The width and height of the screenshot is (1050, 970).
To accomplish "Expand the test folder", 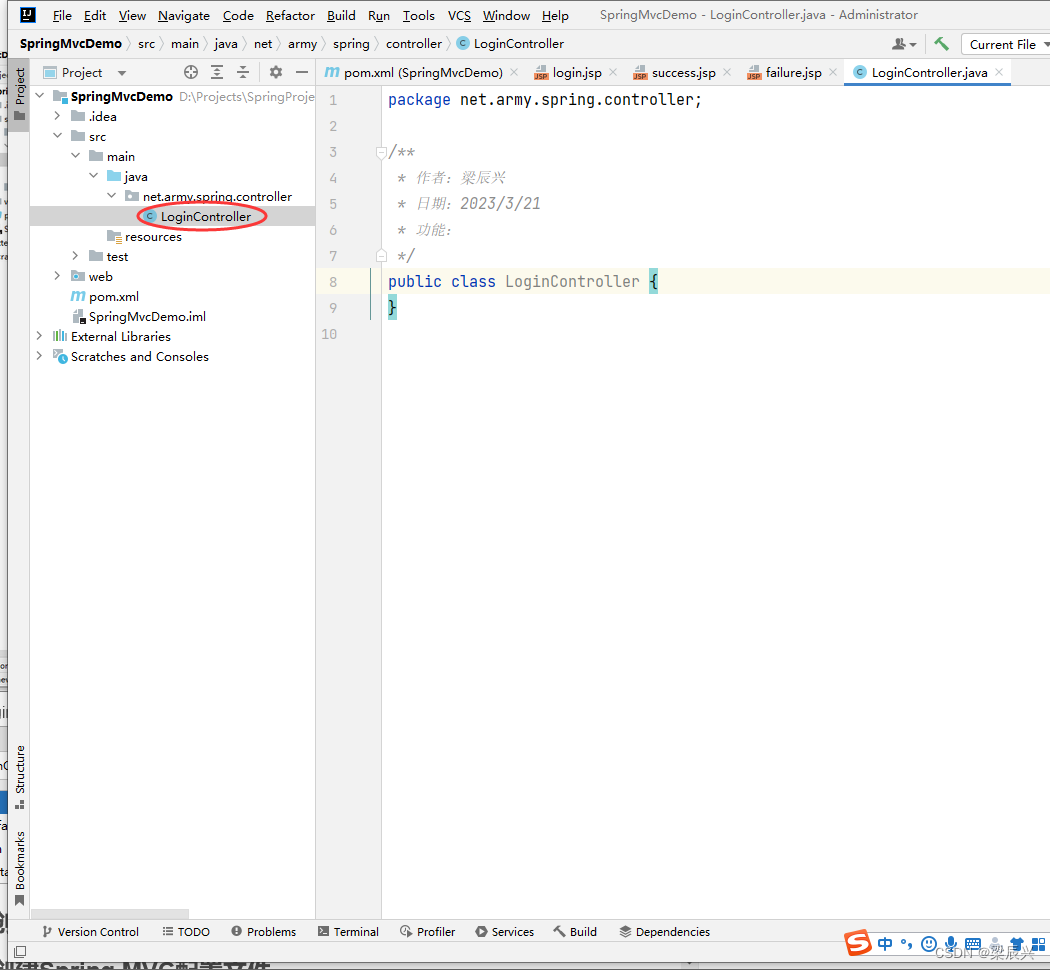I will click(76, 256).
